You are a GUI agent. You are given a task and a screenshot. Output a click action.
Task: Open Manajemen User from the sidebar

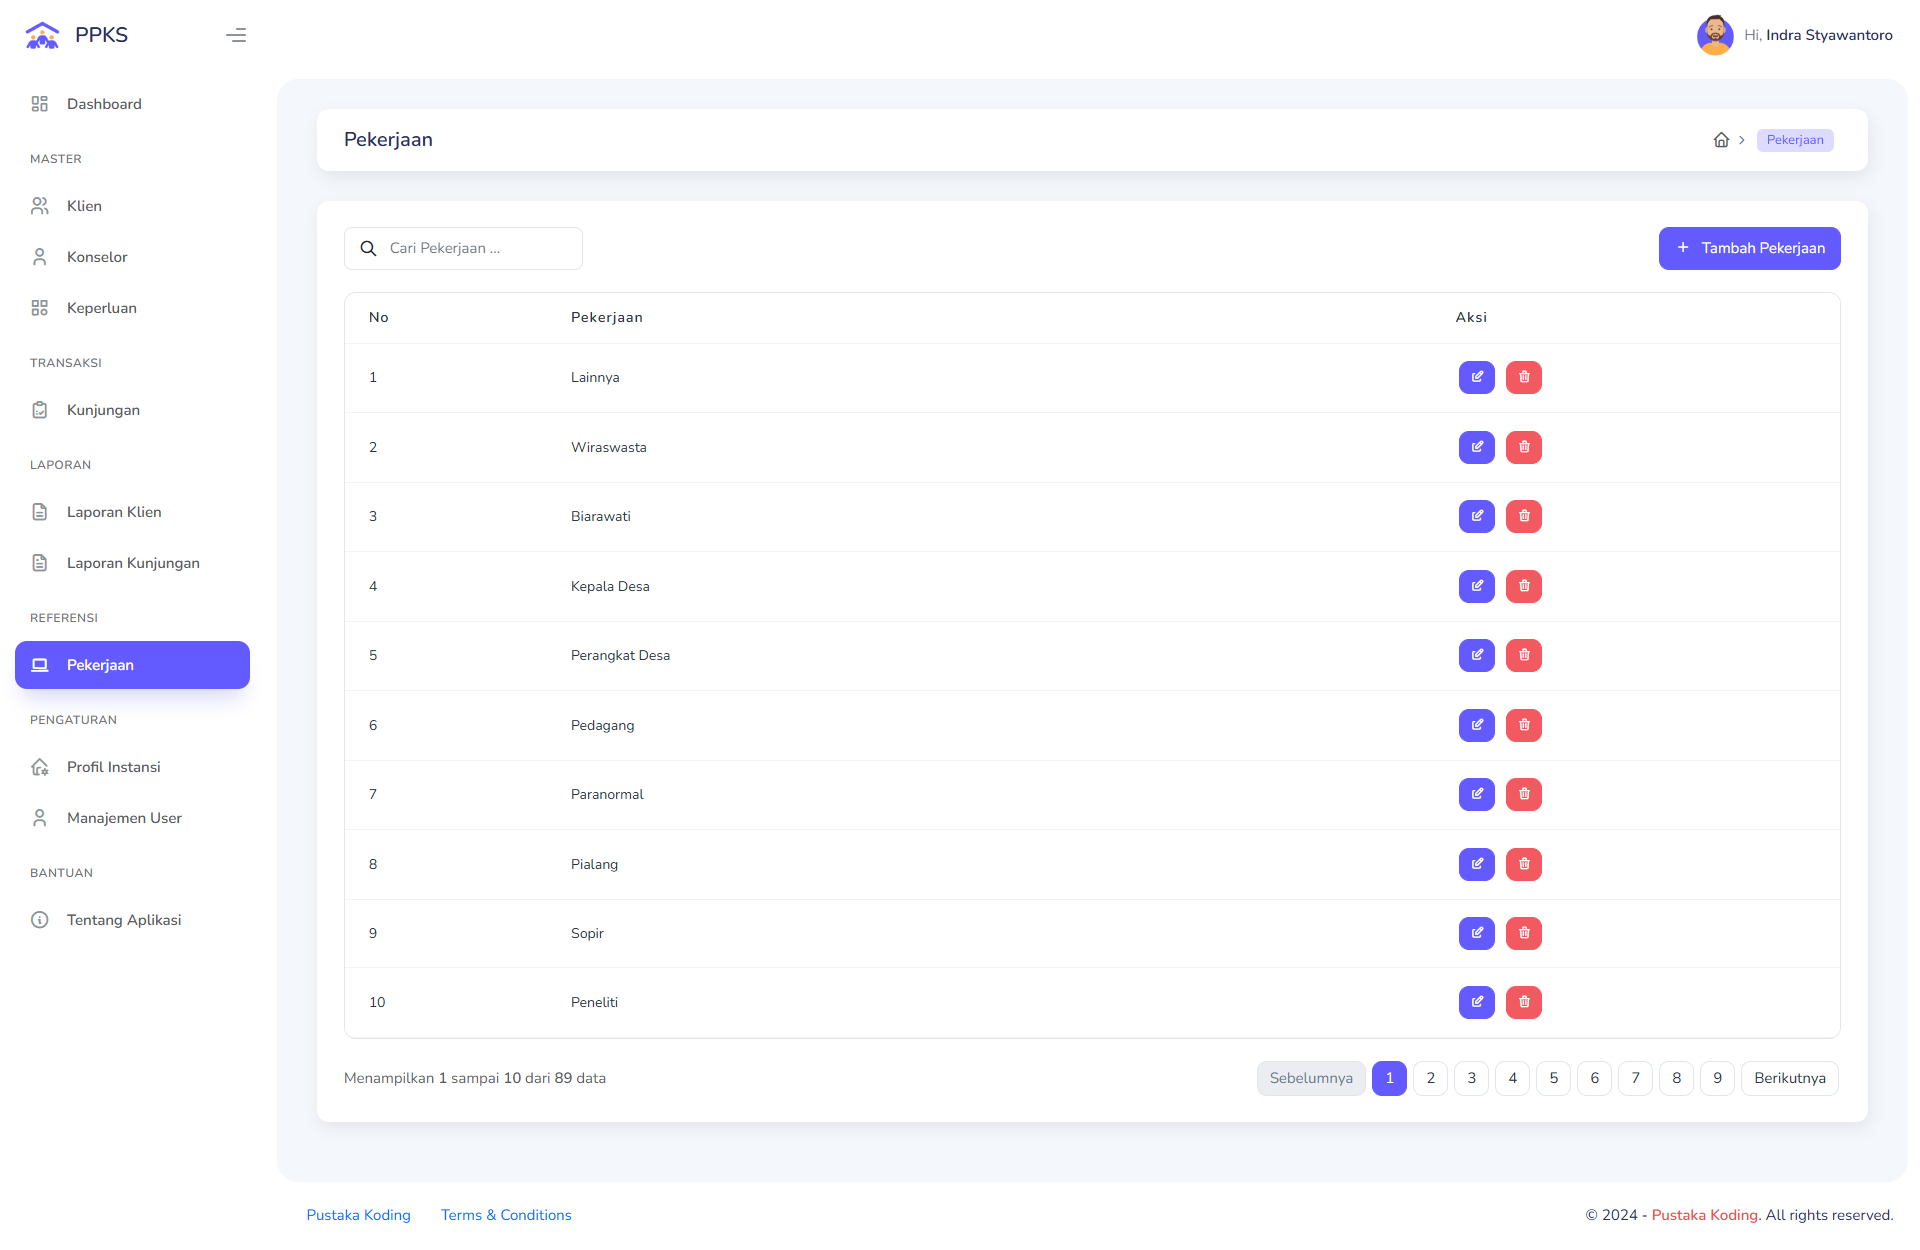pyautogui.click(x=124, y=818)
